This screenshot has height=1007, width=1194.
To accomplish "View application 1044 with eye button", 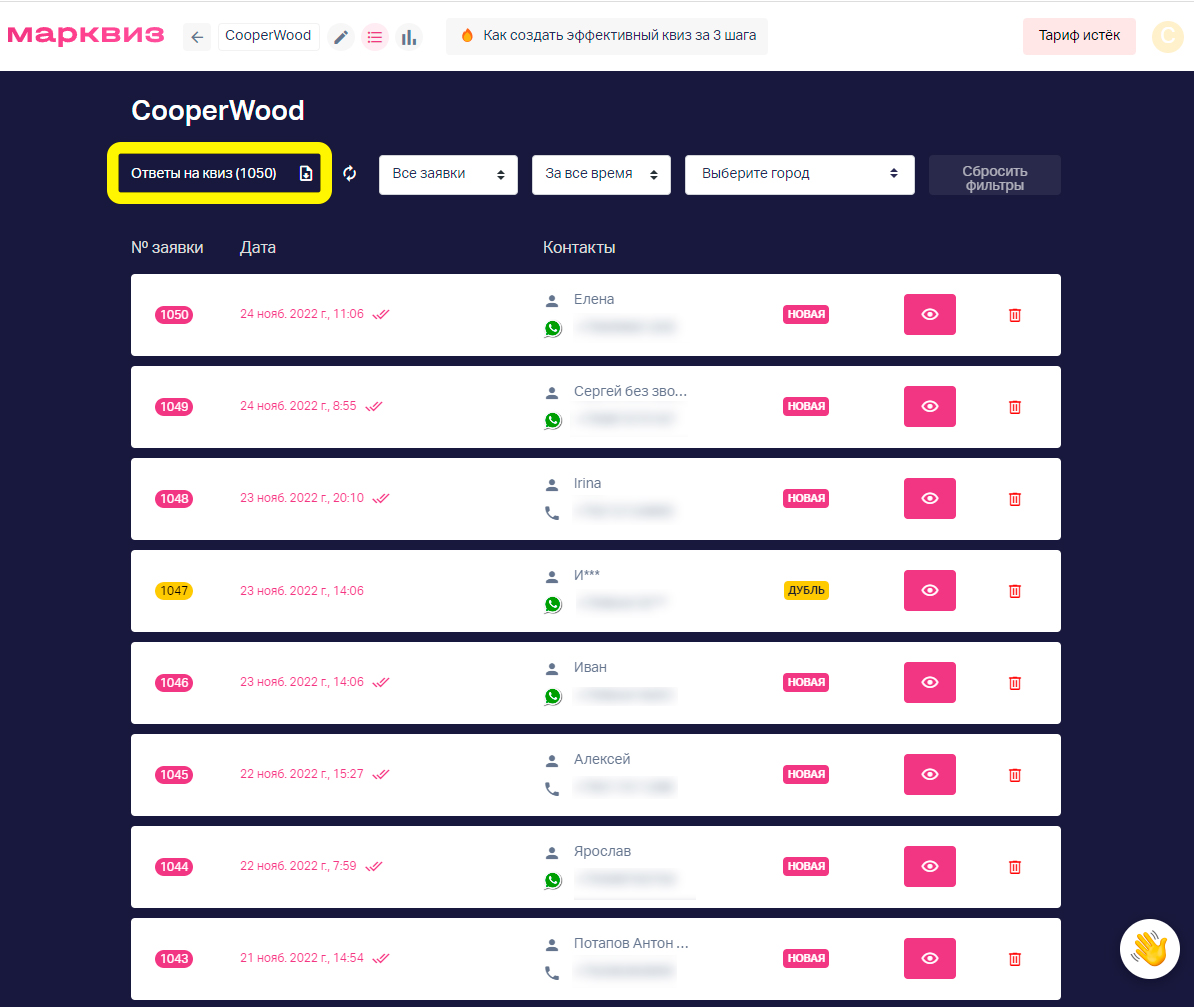I will (929, 866).
